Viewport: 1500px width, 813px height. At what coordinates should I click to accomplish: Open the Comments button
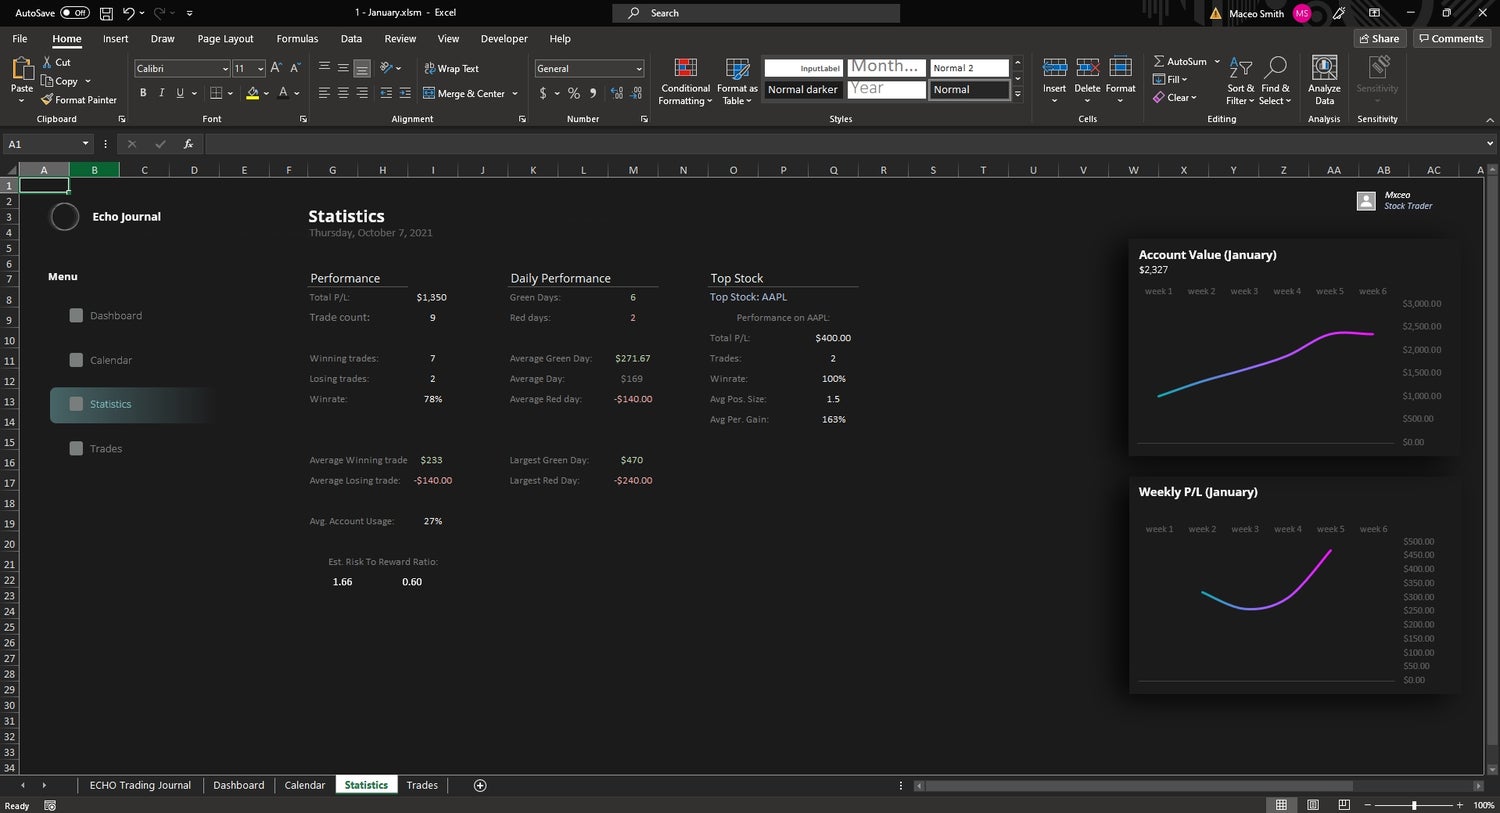click(1451, 39)
